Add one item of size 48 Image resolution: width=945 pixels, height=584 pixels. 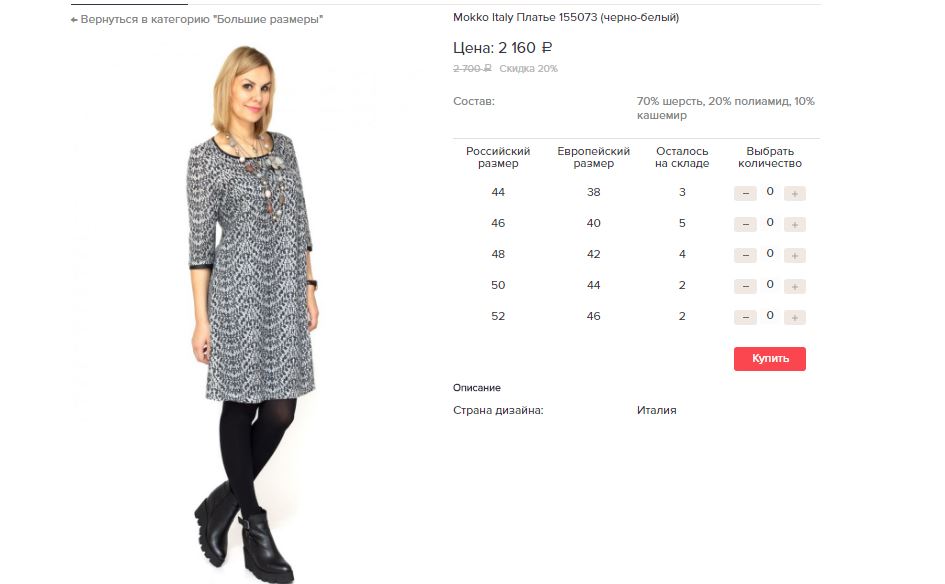pos(794,256)
